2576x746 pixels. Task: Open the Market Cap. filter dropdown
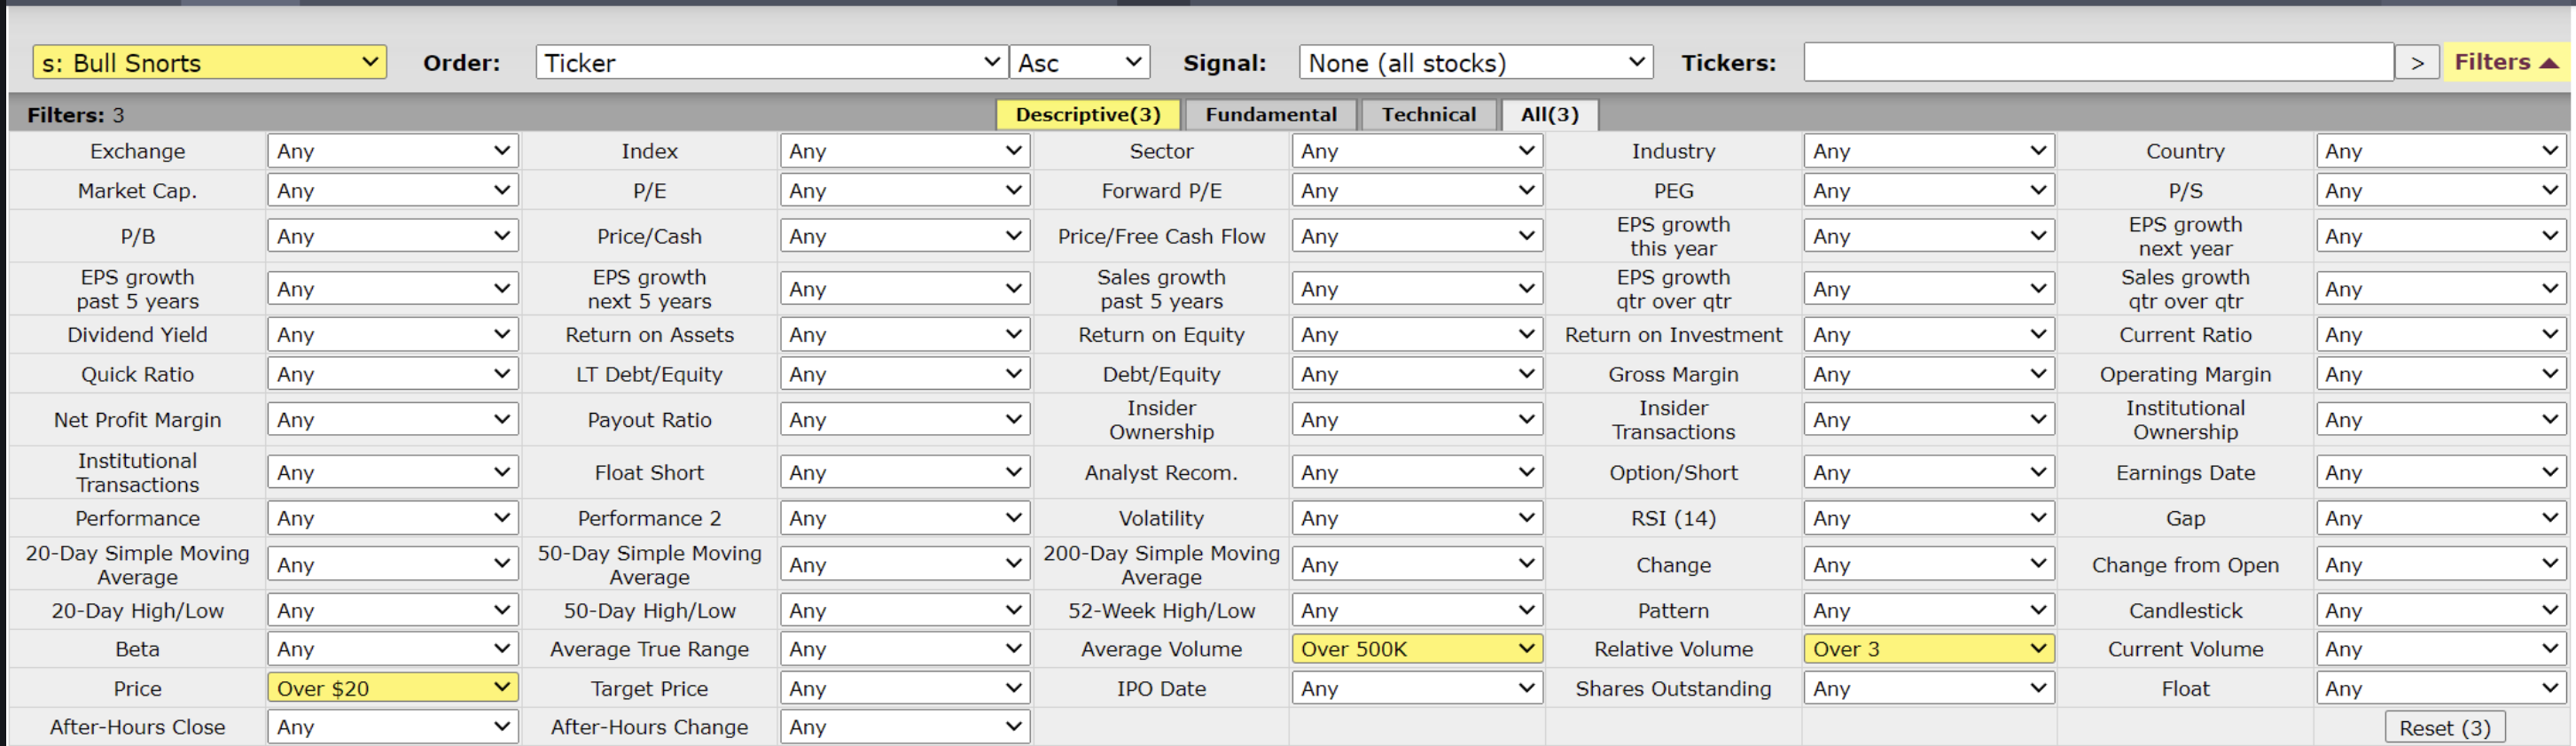click(393, 190)
